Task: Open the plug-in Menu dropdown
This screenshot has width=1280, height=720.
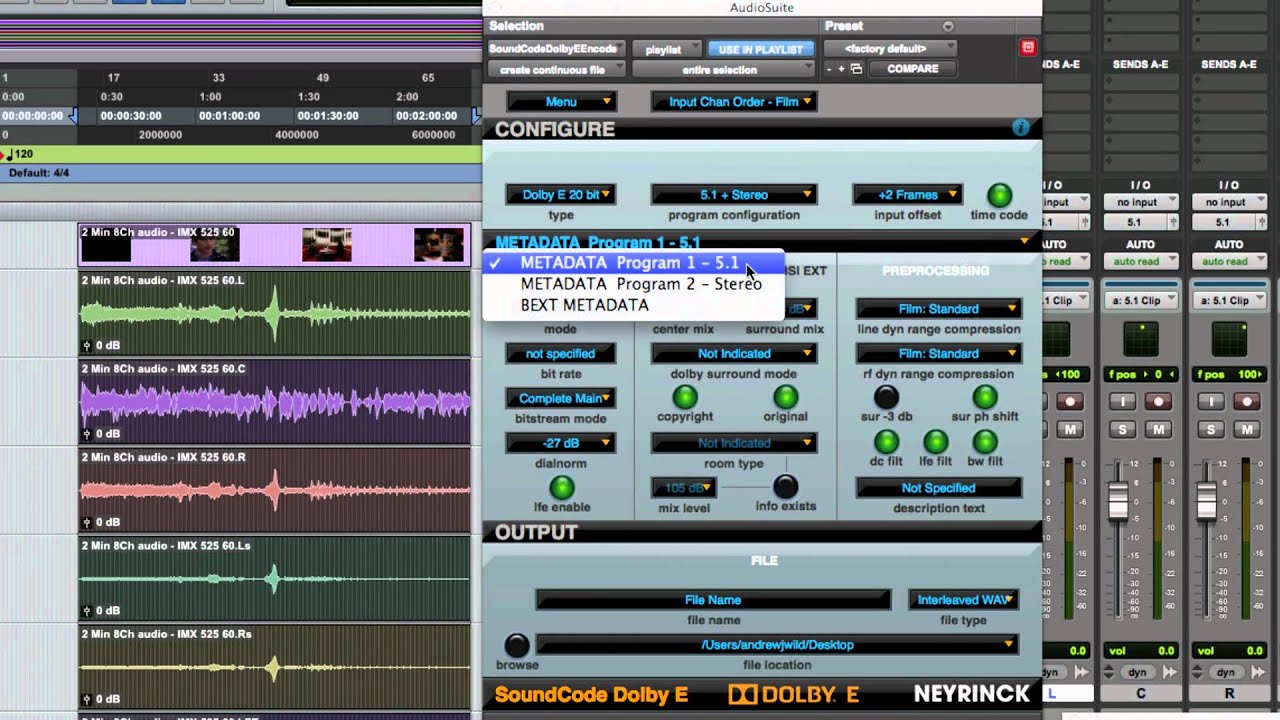Action: click(561, 102)
